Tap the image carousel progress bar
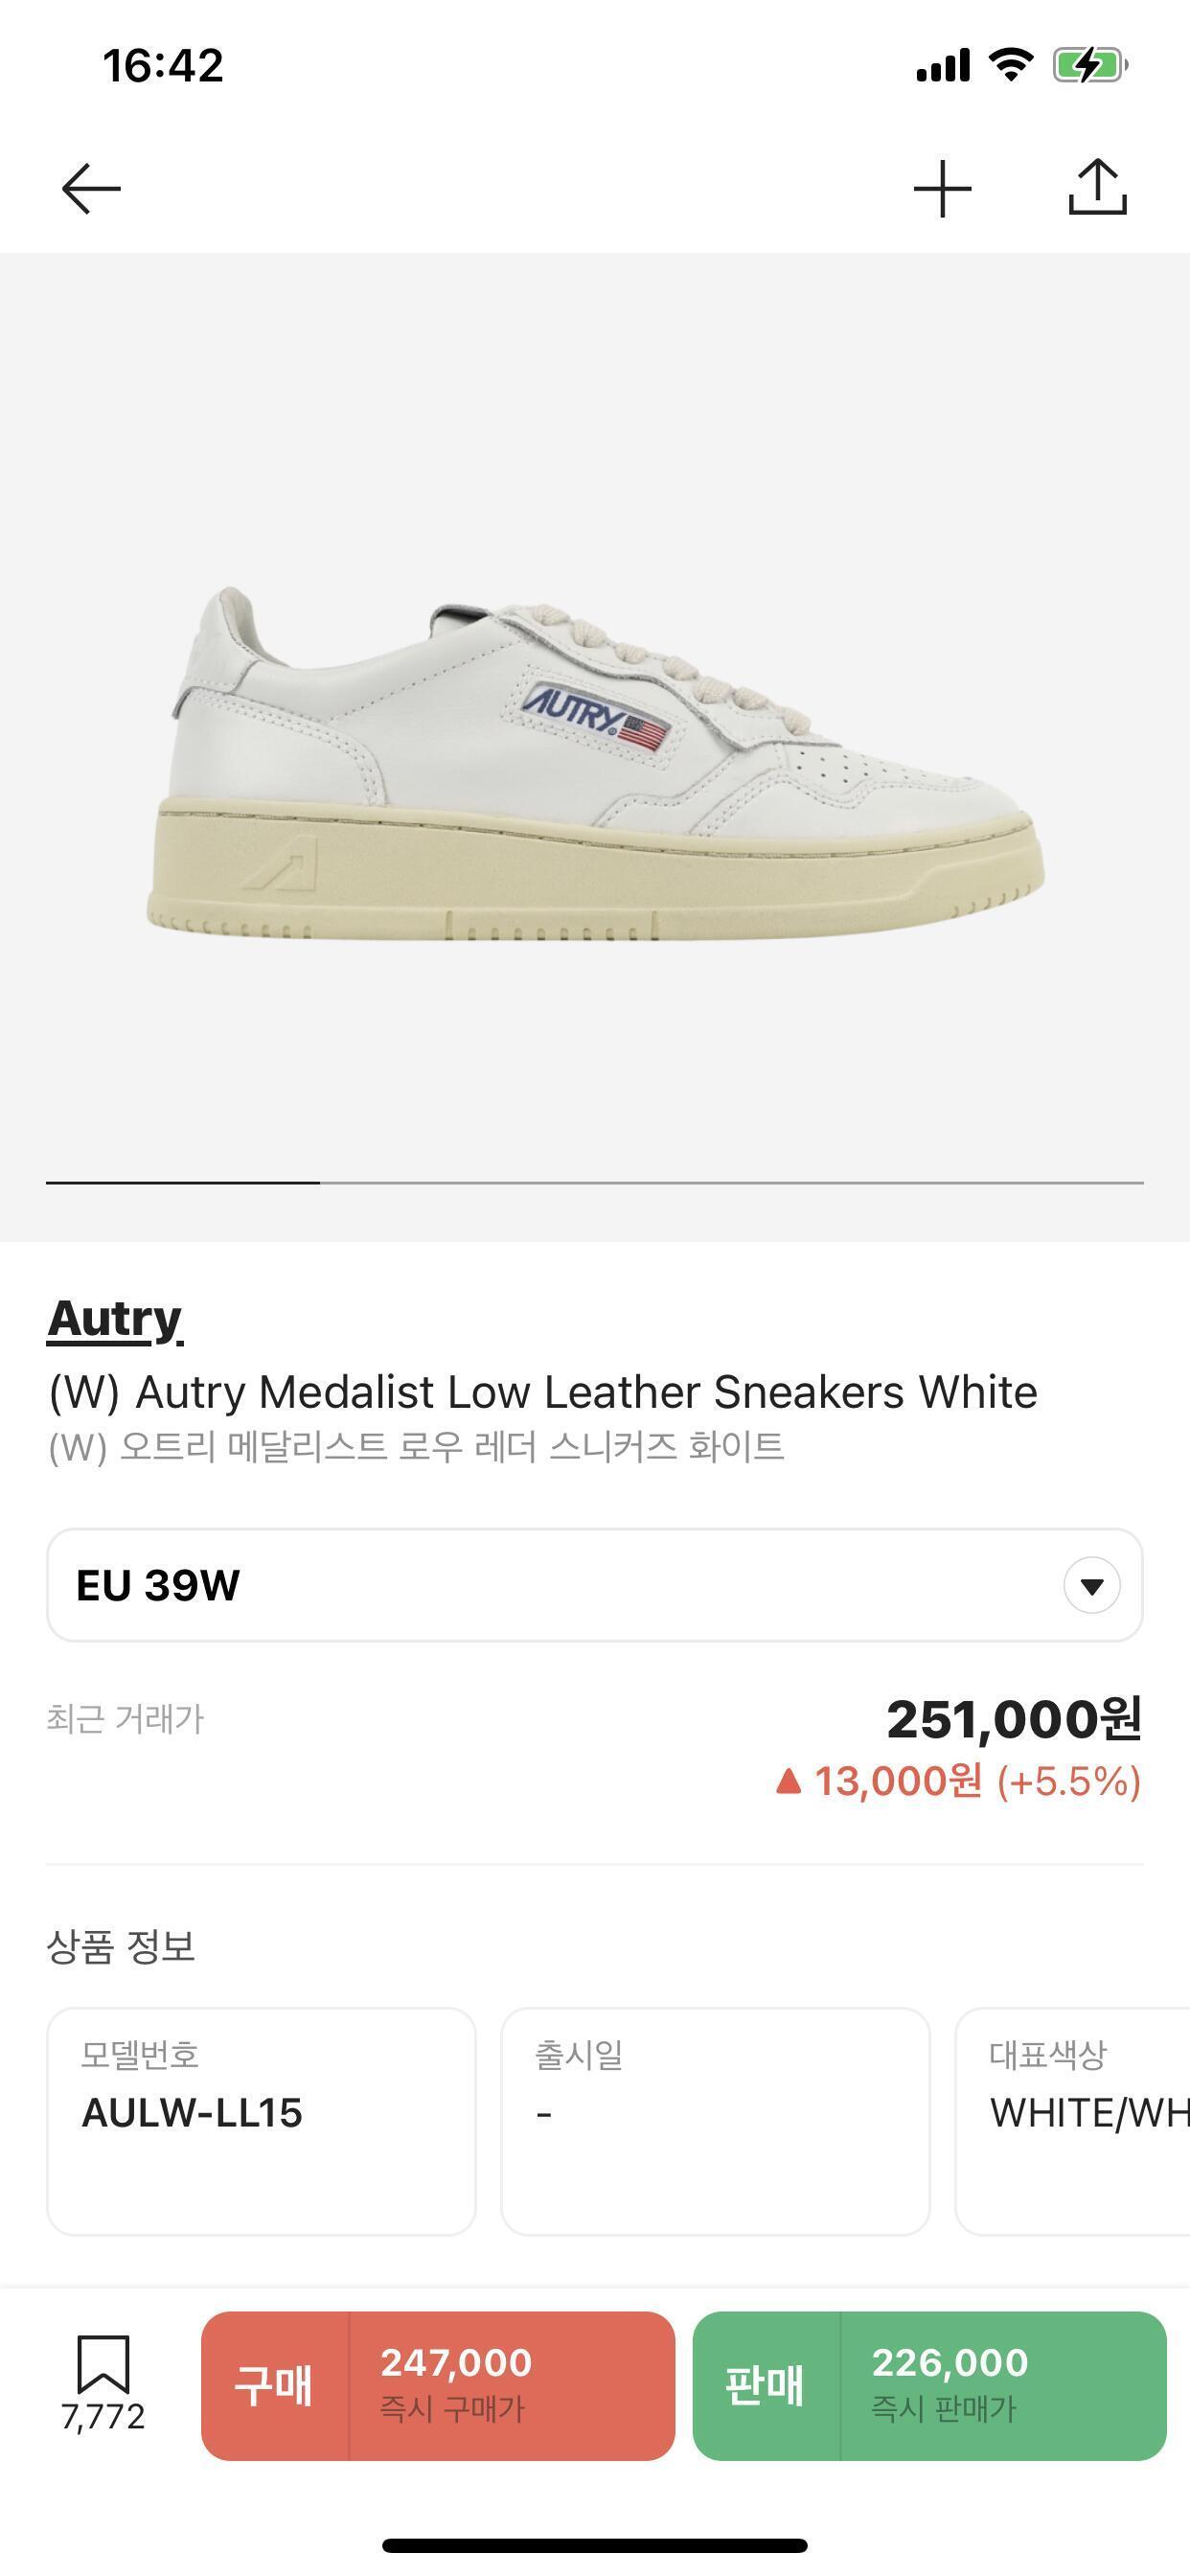The width and height of the screenshot is (1190, 2576). click(x=594, y=1182)
